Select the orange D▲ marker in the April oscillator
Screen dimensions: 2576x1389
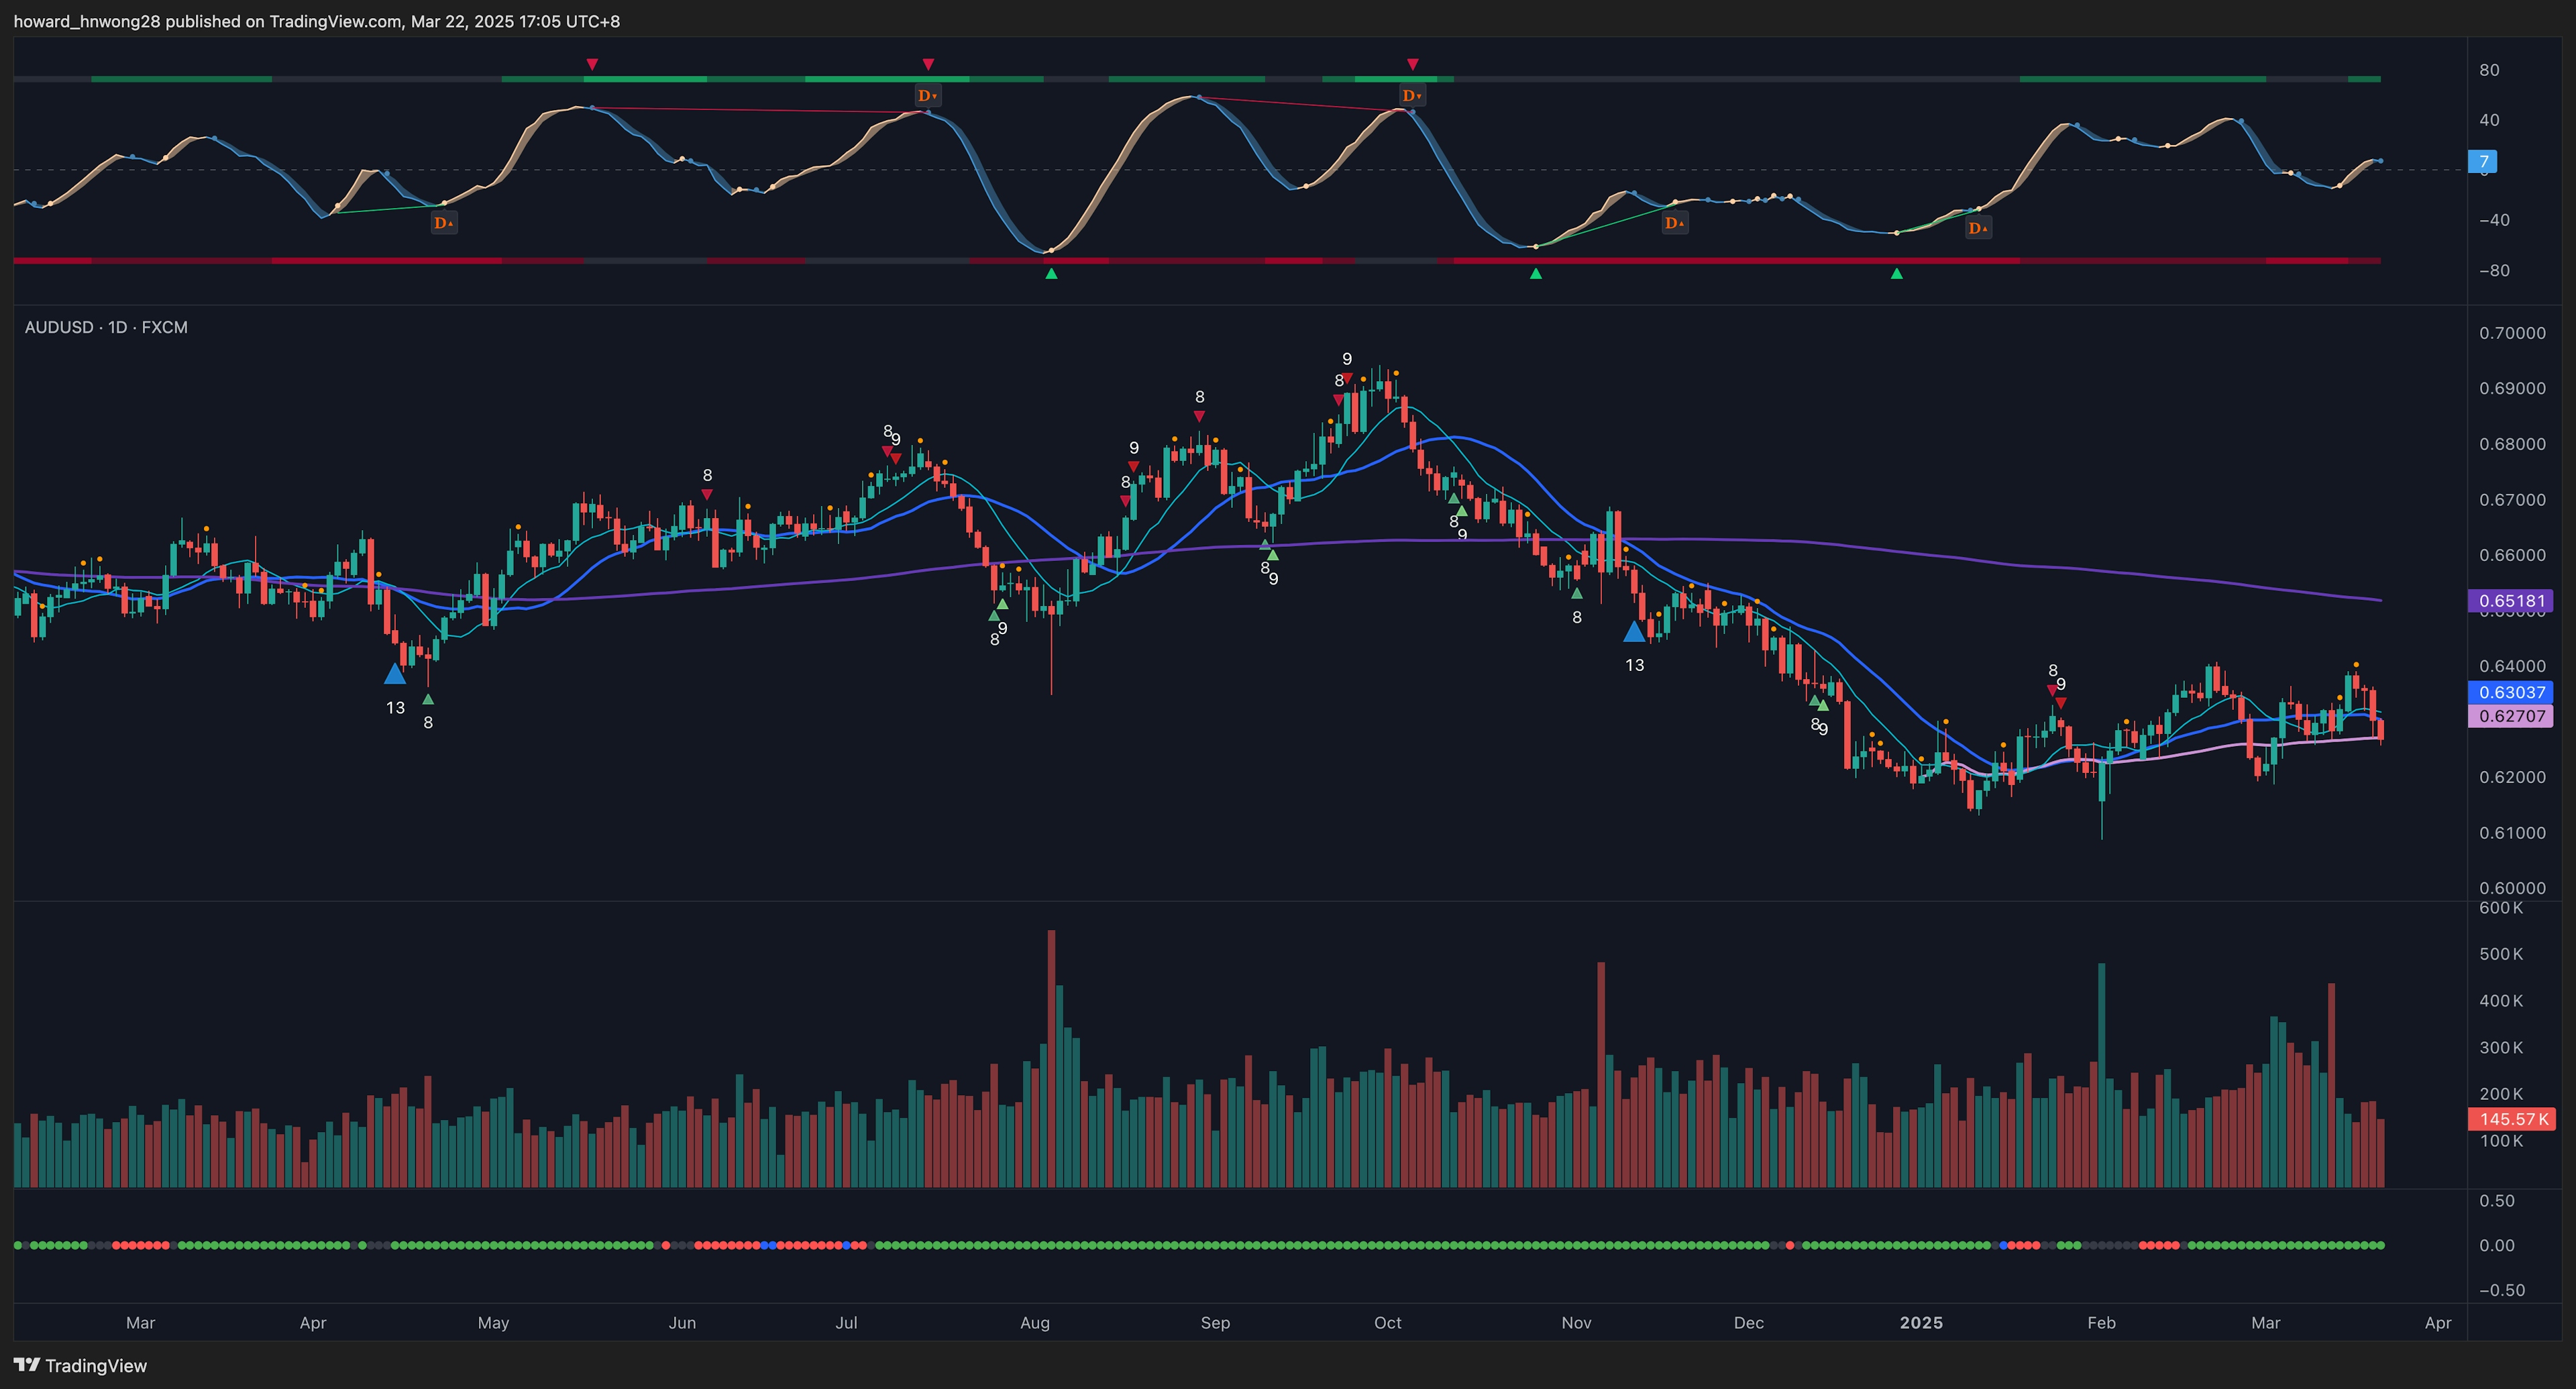pos(443,222)
